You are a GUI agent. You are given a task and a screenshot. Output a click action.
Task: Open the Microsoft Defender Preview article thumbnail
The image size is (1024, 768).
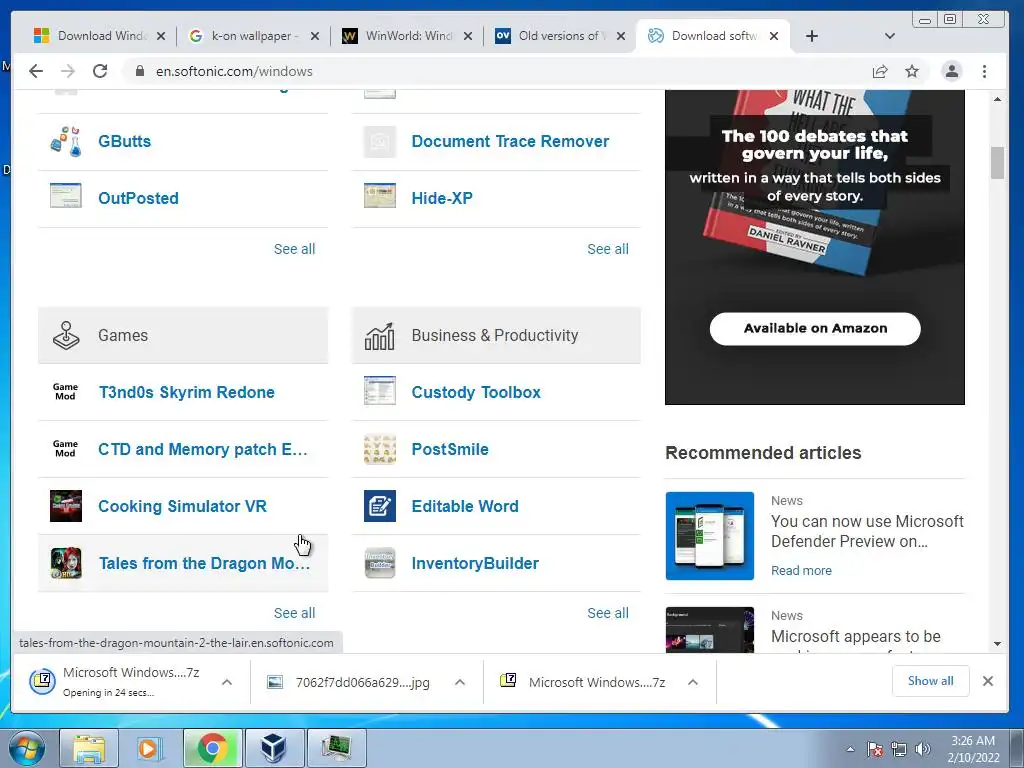[x=709, y=536]
